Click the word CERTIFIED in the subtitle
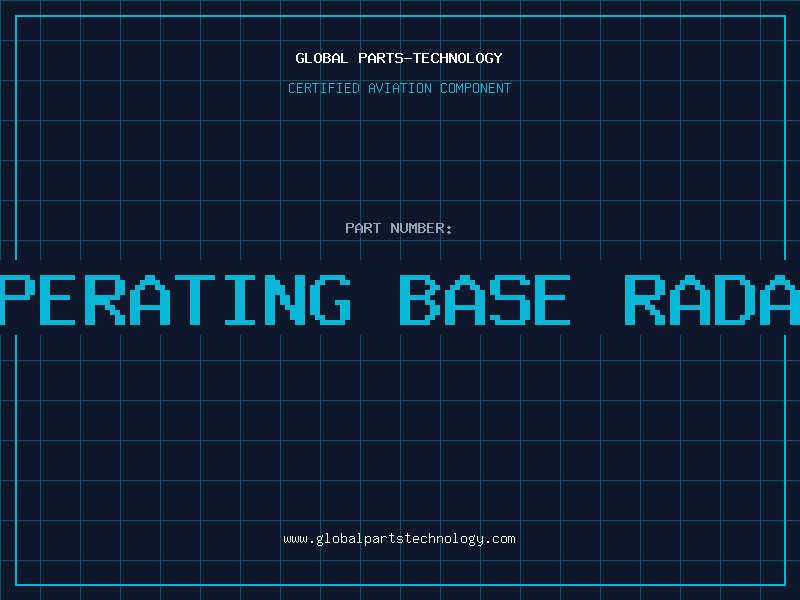800x600 pixels. tap(324, 88)
